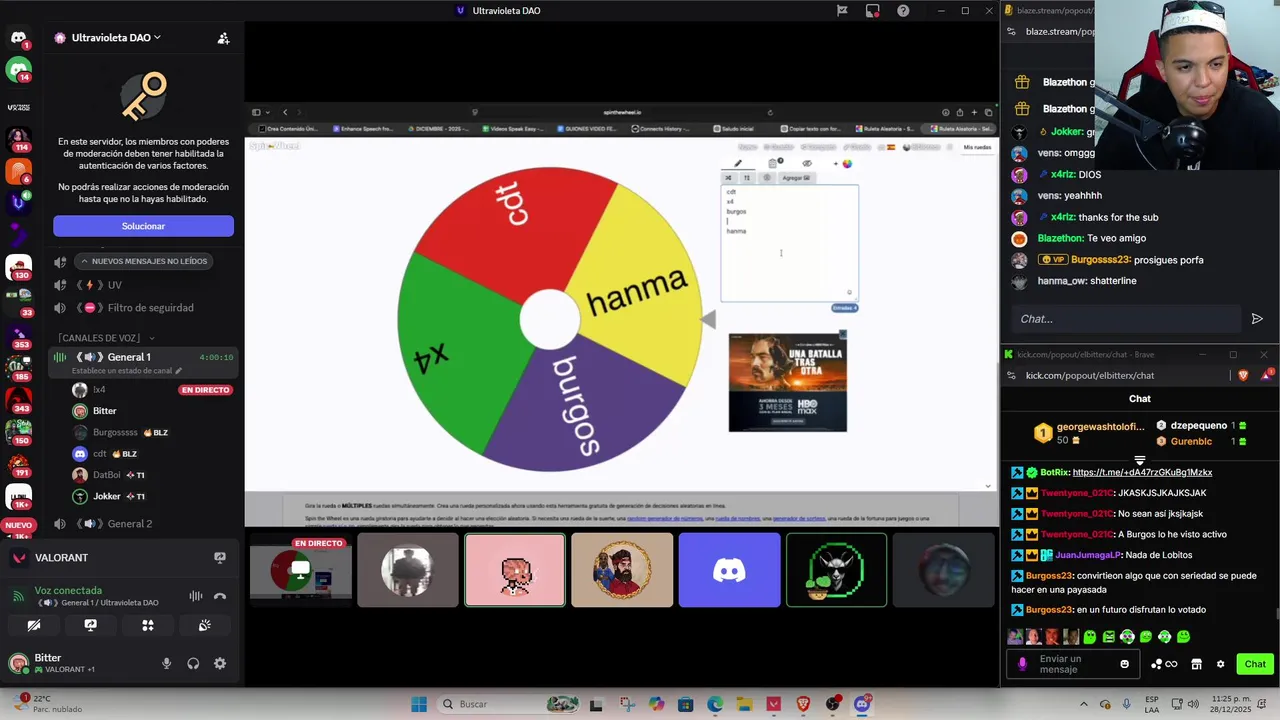This screenshot has height=720, width=1280.
Task: Open voice noise suppression waveform icon
Action: point(196,596)
